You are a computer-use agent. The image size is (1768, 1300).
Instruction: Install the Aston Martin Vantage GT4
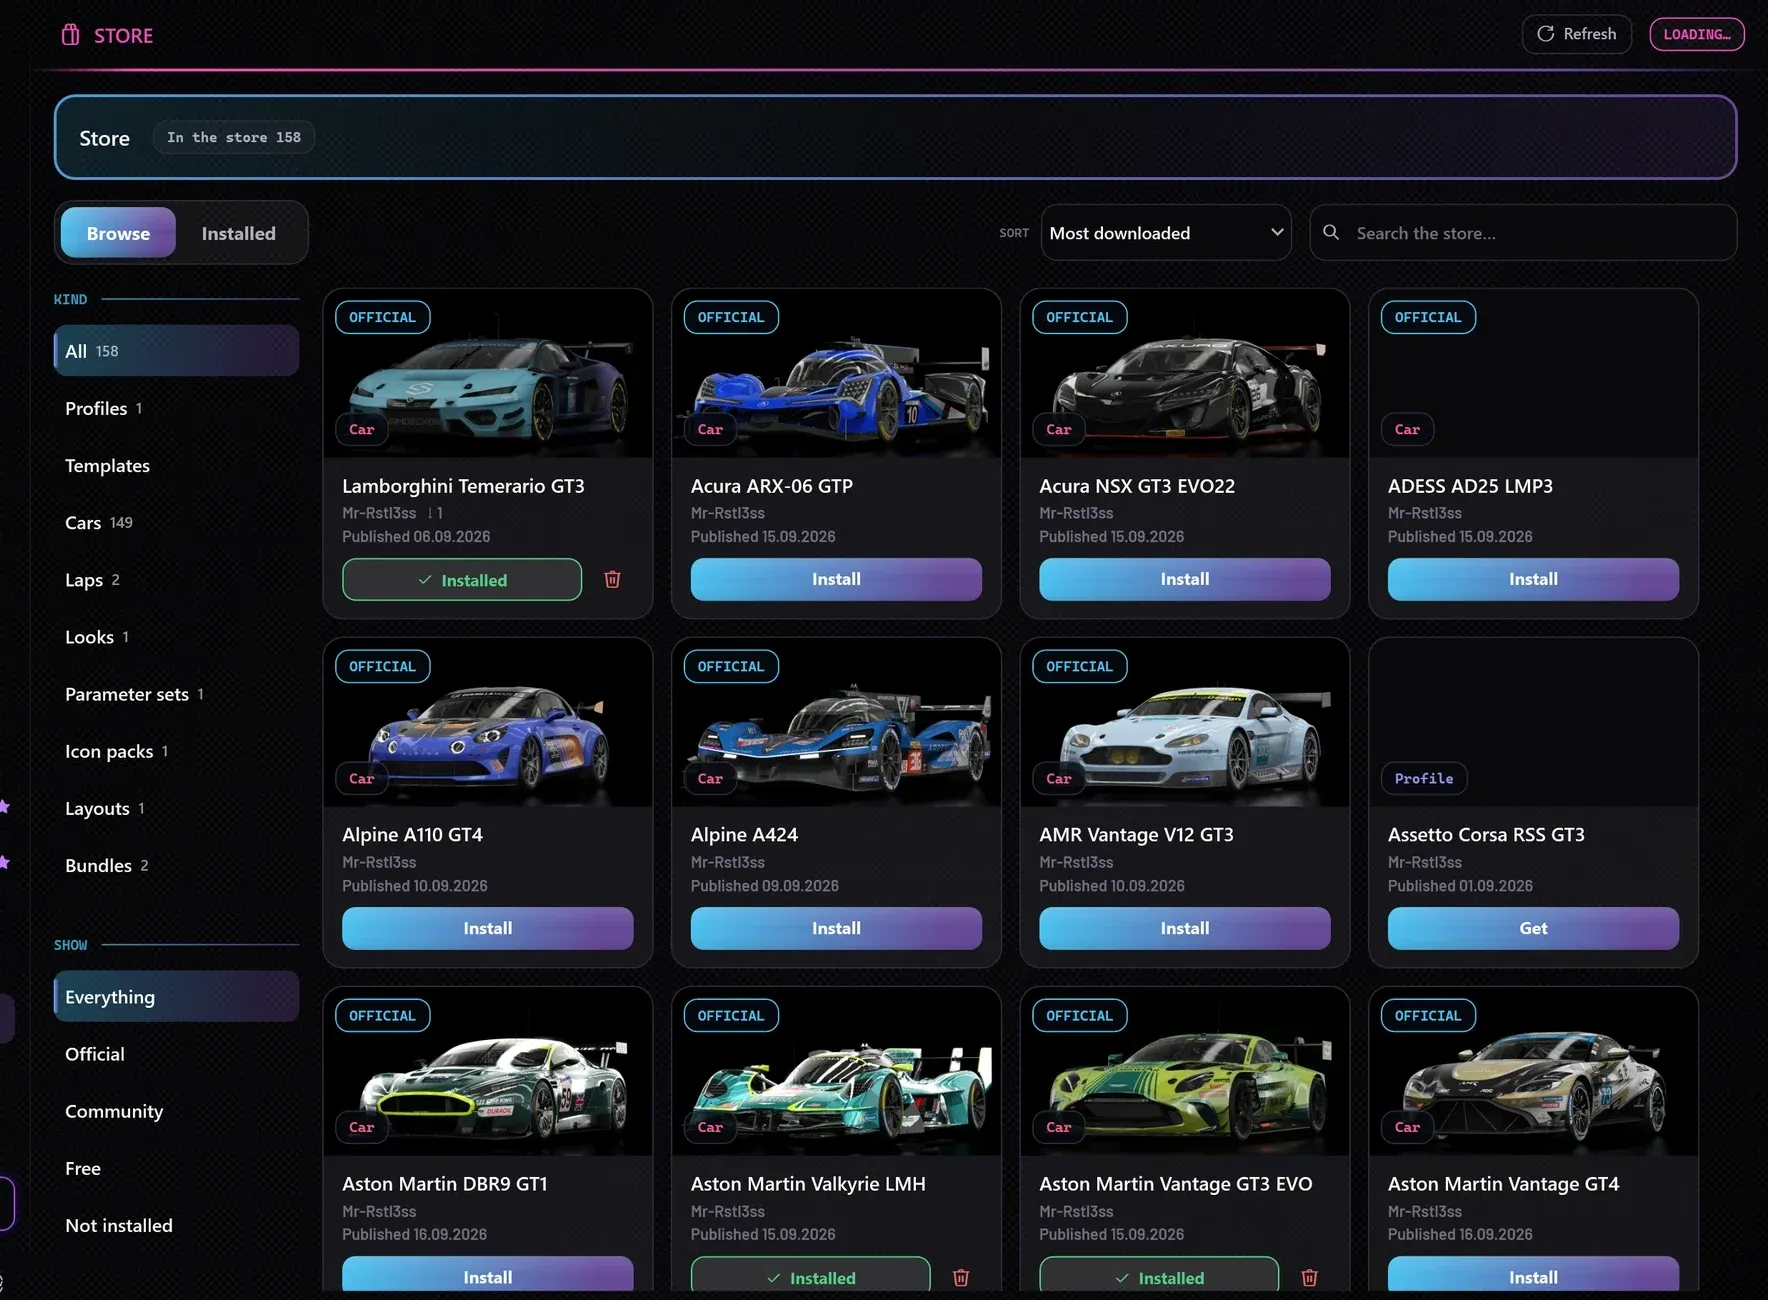click(1533, 1274)
